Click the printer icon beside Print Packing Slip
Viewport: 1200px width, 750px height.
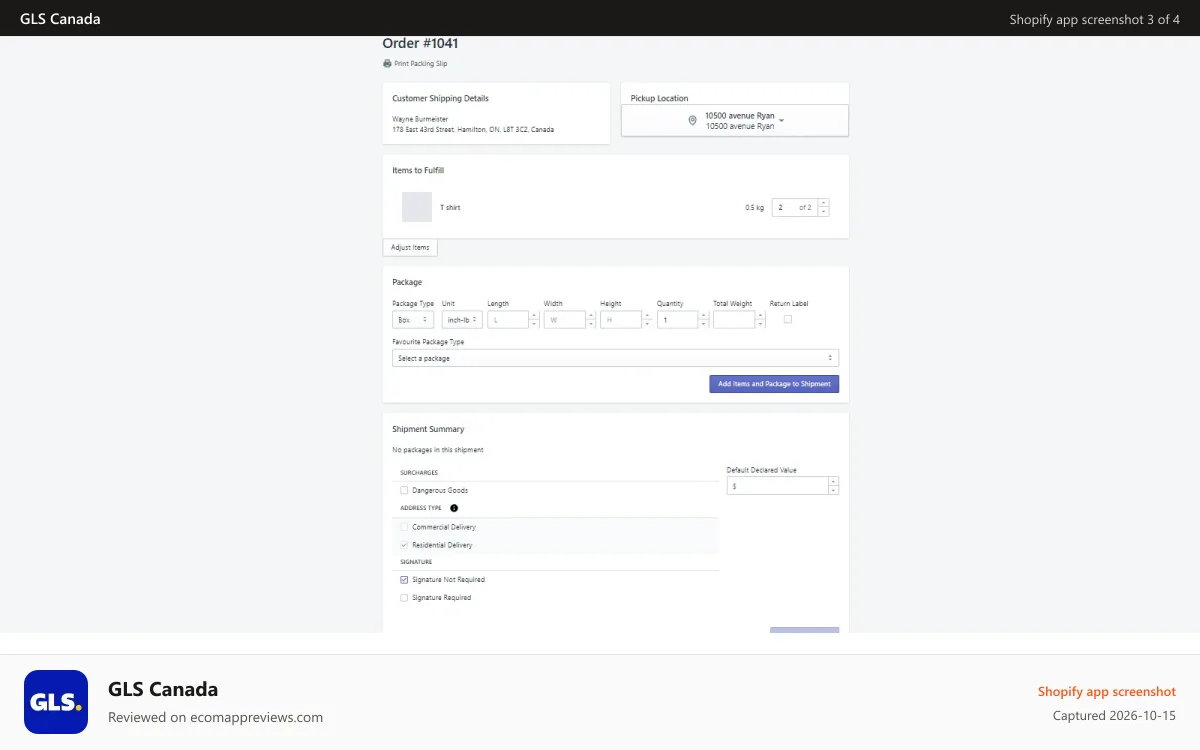pos(387,63)
